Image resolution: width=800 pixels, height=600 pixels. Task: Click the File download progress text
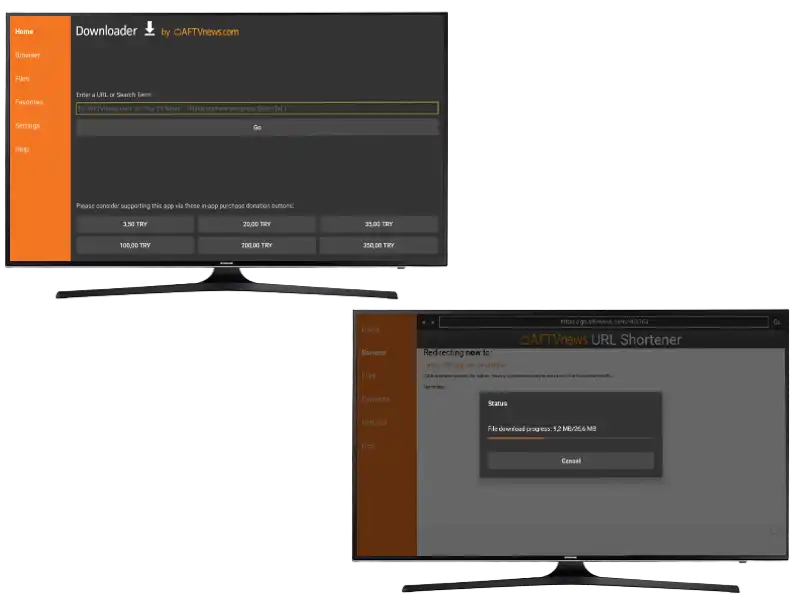tap(542, 429)
